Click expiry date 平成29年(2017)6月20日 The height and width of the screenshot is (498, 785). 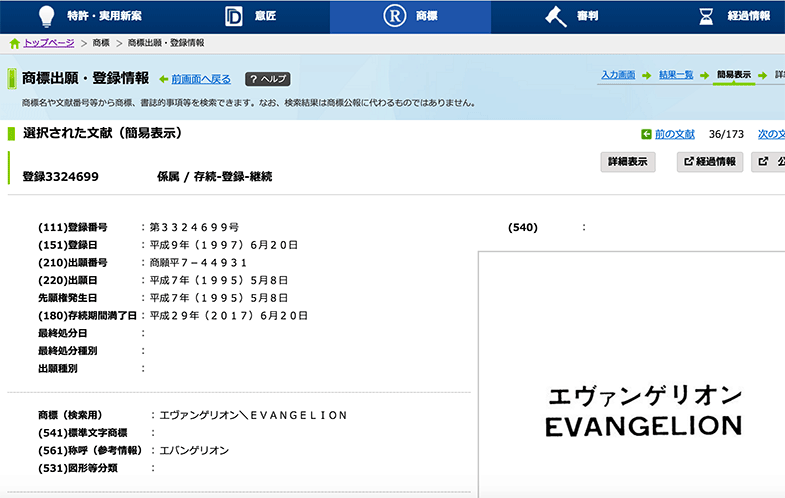pos(229,315)
